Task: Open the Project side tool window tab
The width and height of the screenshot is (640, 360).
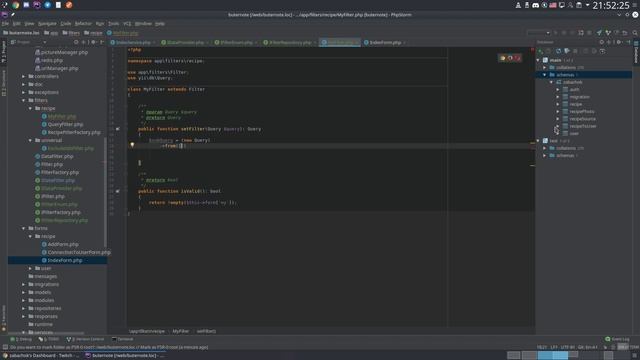Action: pos(4,51)
